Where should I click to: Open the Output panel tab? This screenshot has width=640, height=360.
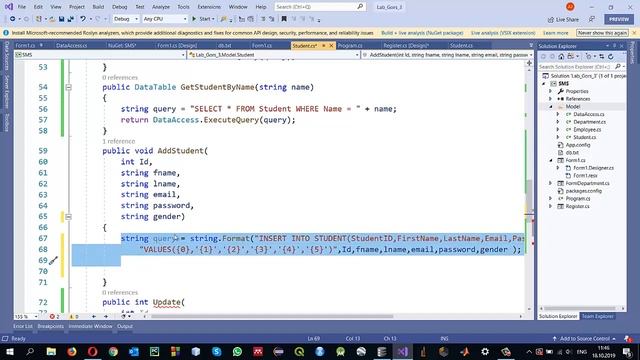[124, 326]
